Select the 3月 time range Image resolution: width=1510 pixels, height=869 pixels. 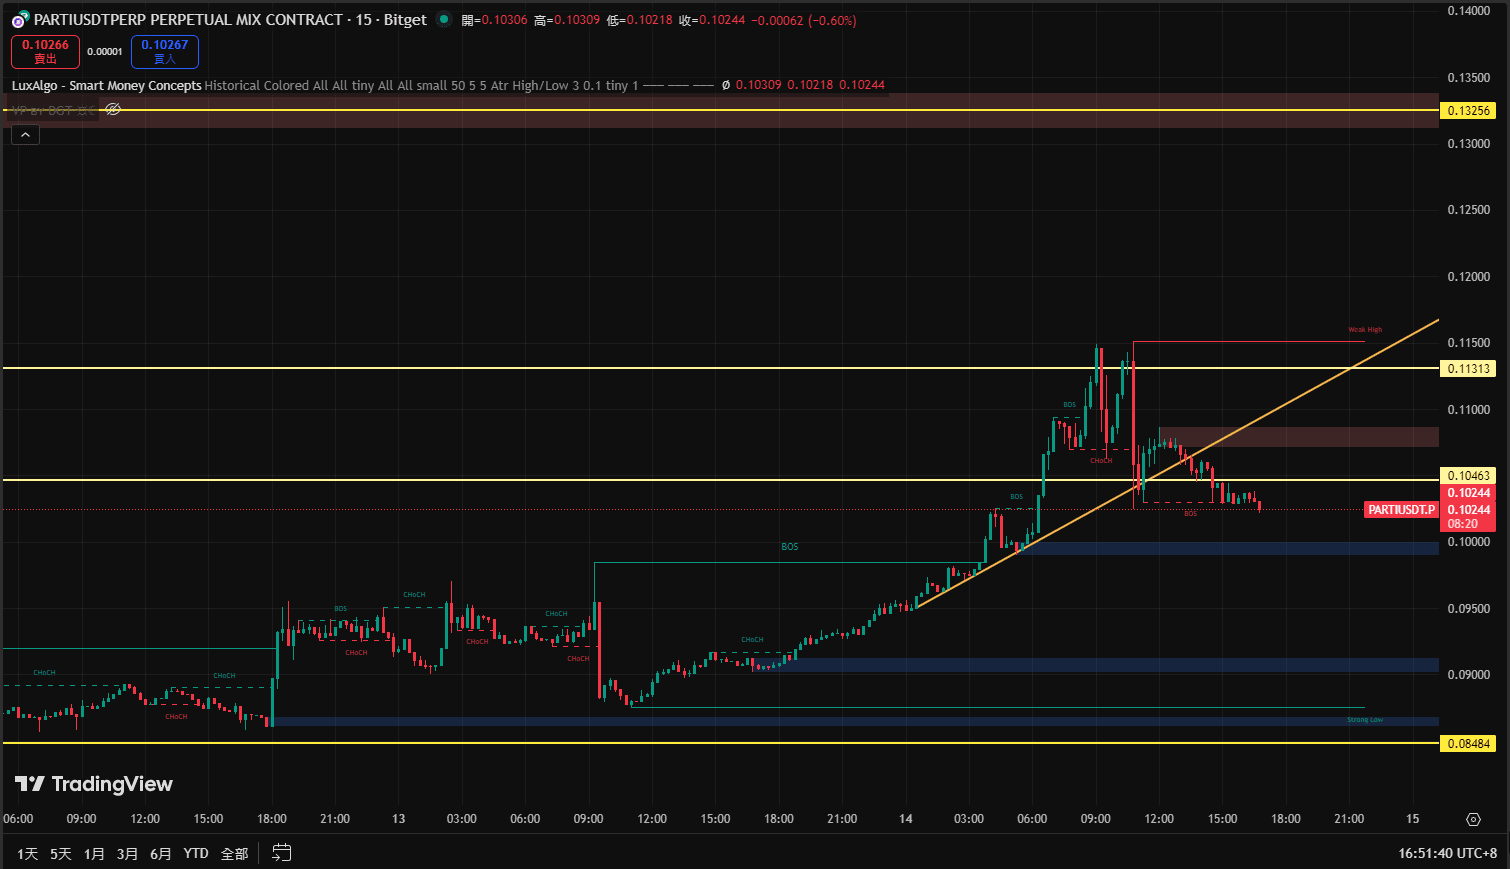coord(127,853)
